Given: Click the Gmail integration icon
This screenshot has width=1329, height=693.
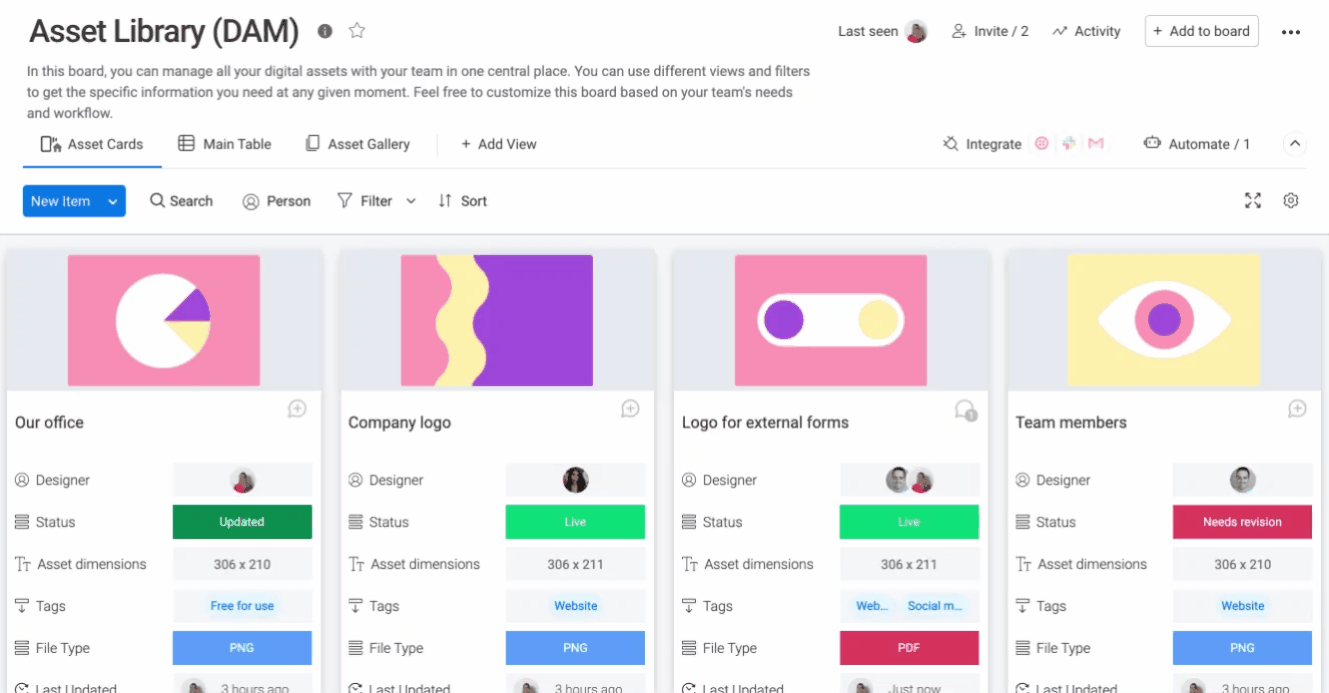Looking at the screenshot, I should click(x=1096, y=144).
